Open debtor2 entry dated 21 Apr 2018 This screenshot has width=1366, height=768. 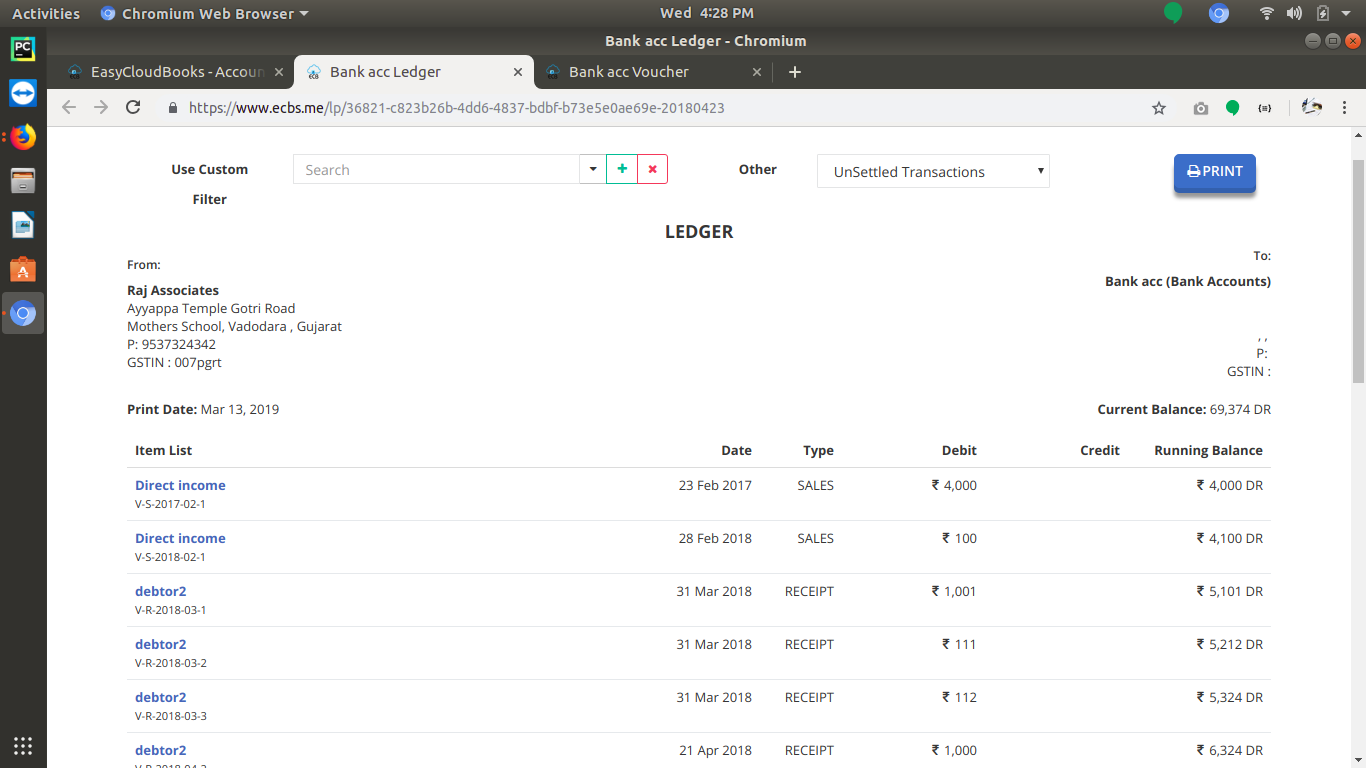point(161,750)
